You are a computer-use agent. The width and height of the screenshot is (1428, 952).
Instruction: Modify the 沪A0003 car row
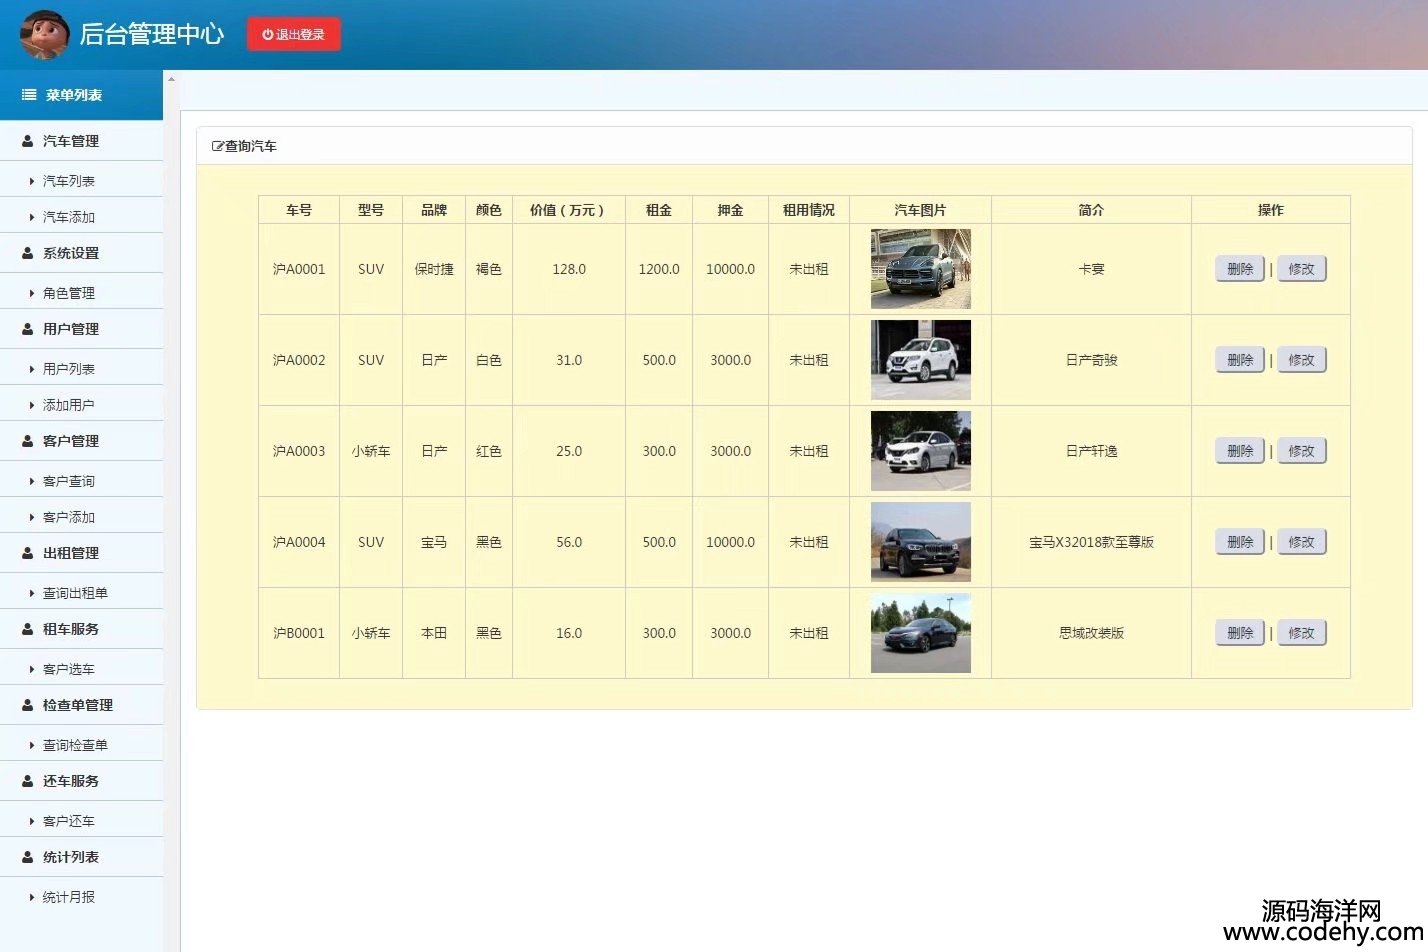(x=1301, y=451)
